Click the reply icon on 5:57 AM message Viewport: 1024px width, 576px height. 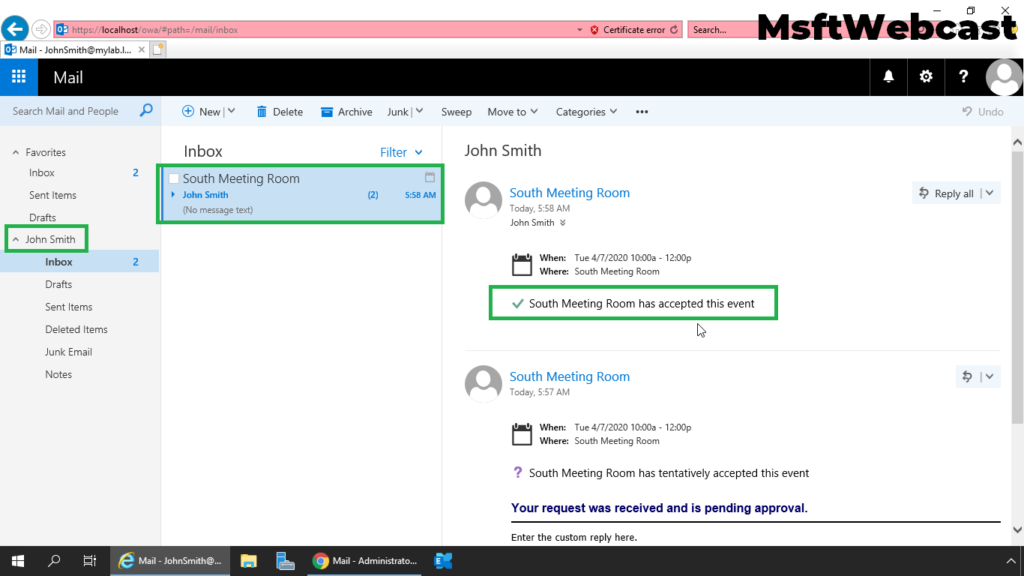(967, 376)
